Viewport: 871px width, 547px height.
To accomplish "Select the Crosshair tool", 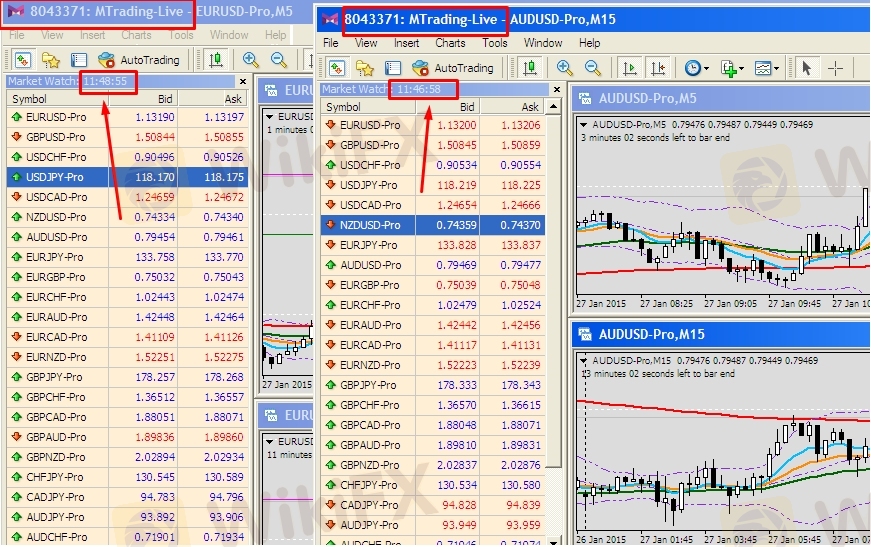I will pos(835,68).
